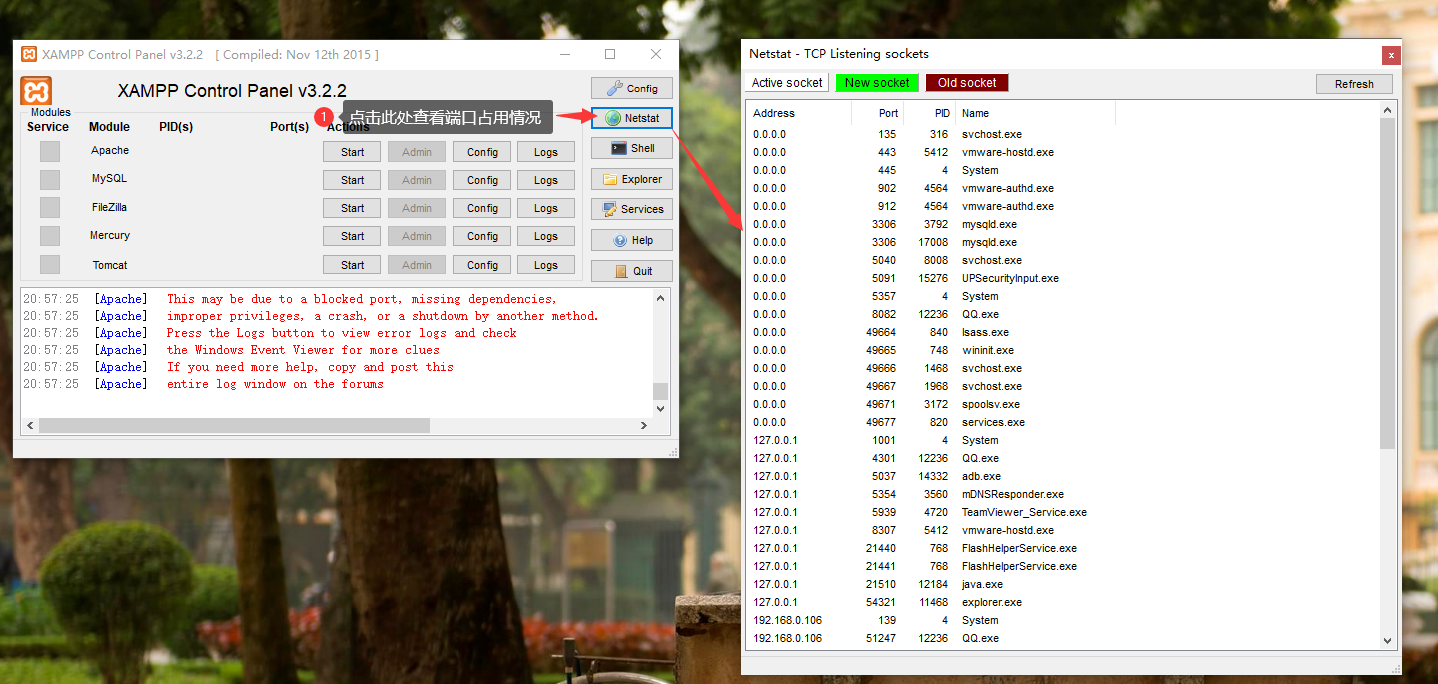Start the FileZilla module
Viewport: 1438px width, 684px height.
pyautogui.click(x=352, y=208)
